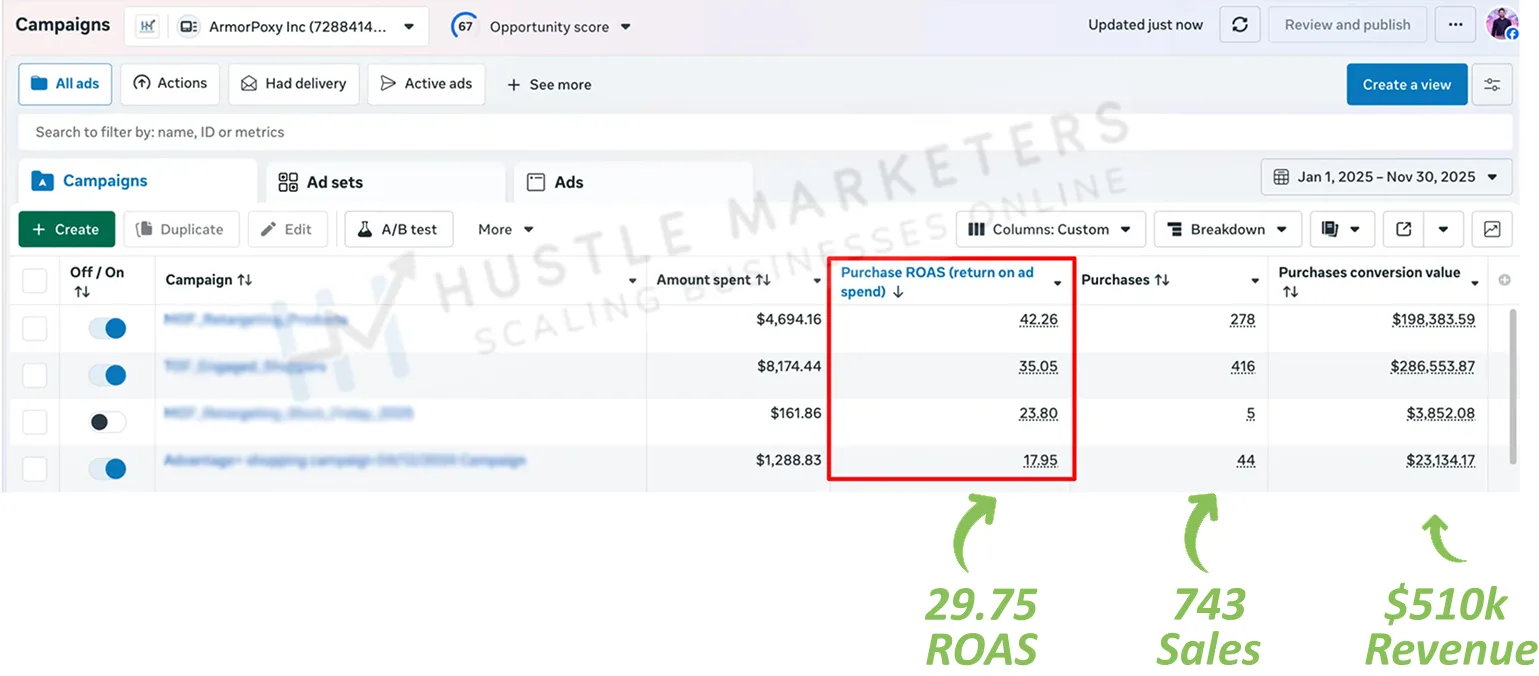This screenshot has height=676, width=1539.
Task: Click the 278 purchases value
Action: pos(1243,320)
